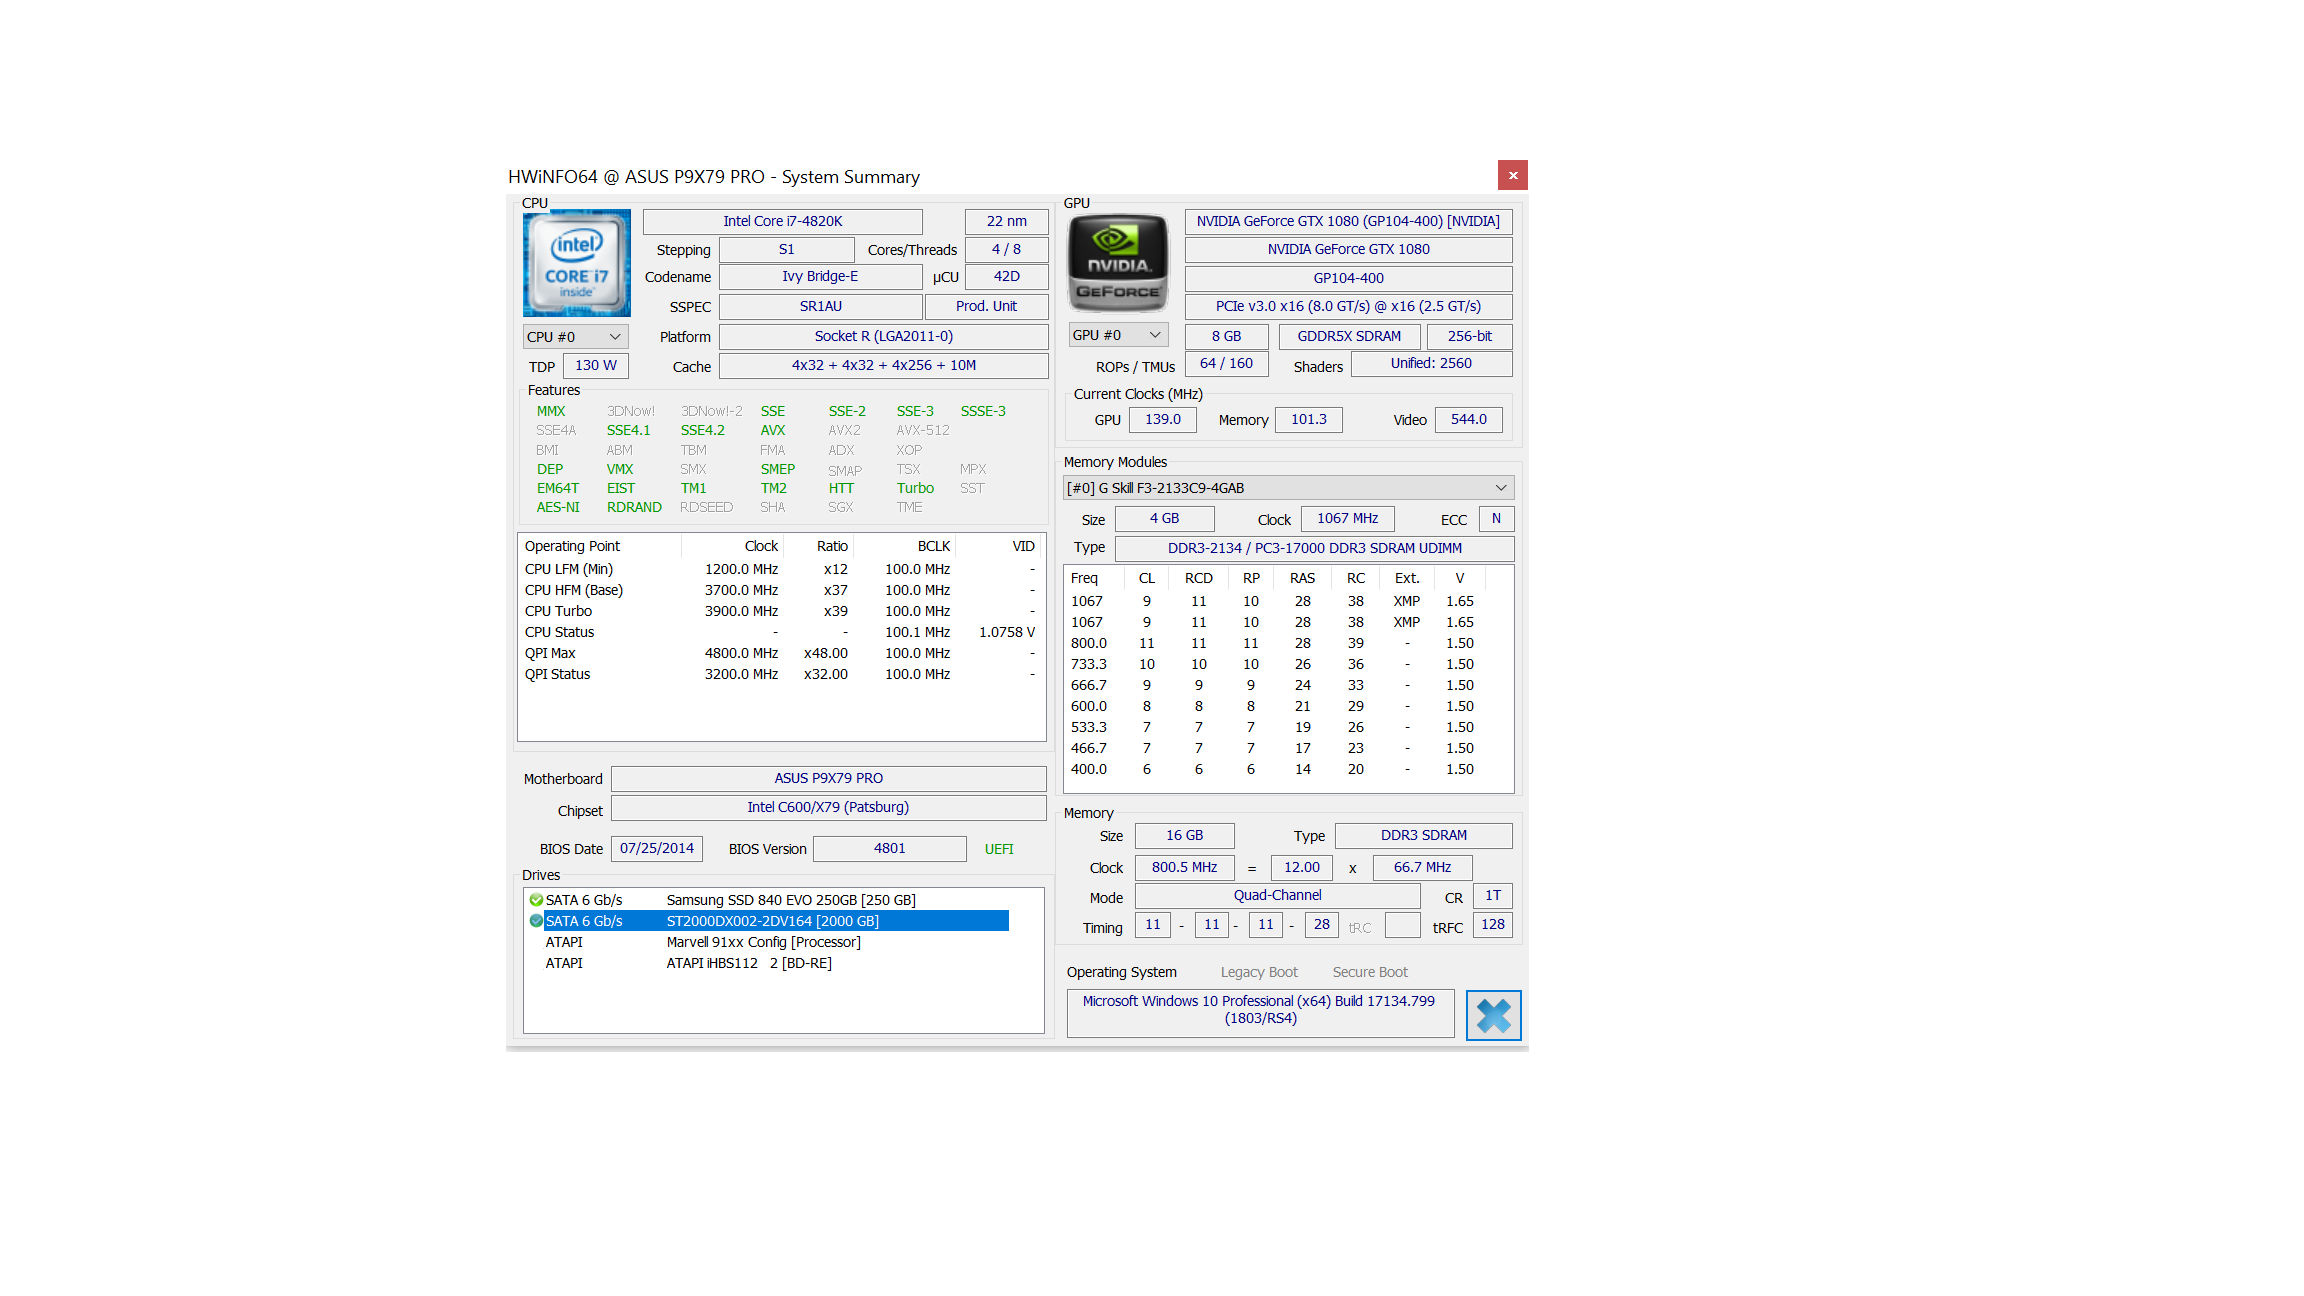Click the NVIDIA GeForce logo
Viewport: 2304px width, 1296px height.
(x=1118, y=263)
